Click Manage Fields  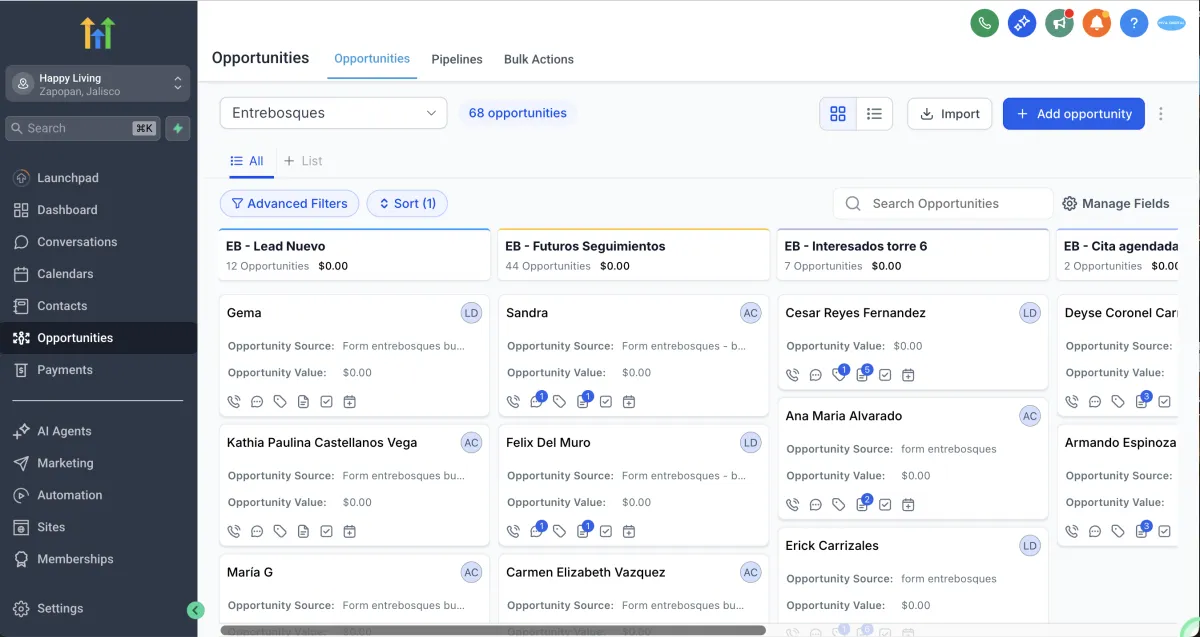(1115, 203)
